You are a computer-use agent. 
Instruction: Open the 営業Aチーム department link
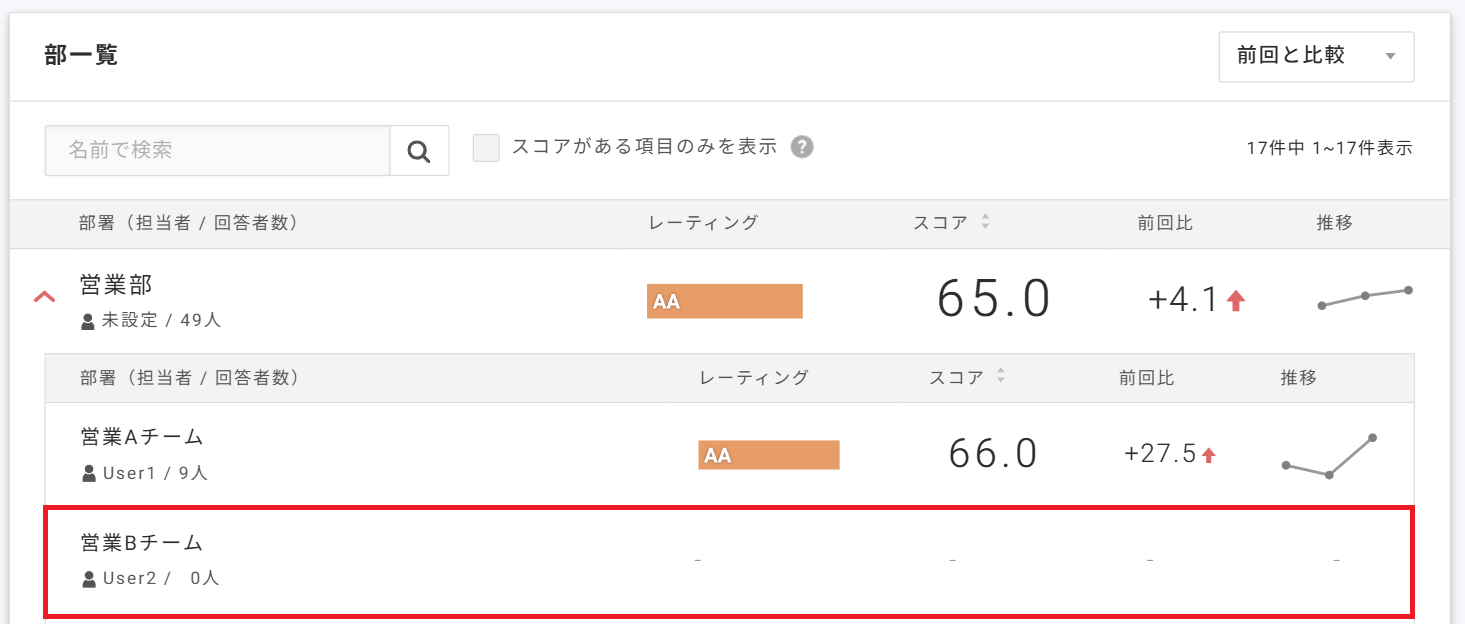(x=142, y=437)
